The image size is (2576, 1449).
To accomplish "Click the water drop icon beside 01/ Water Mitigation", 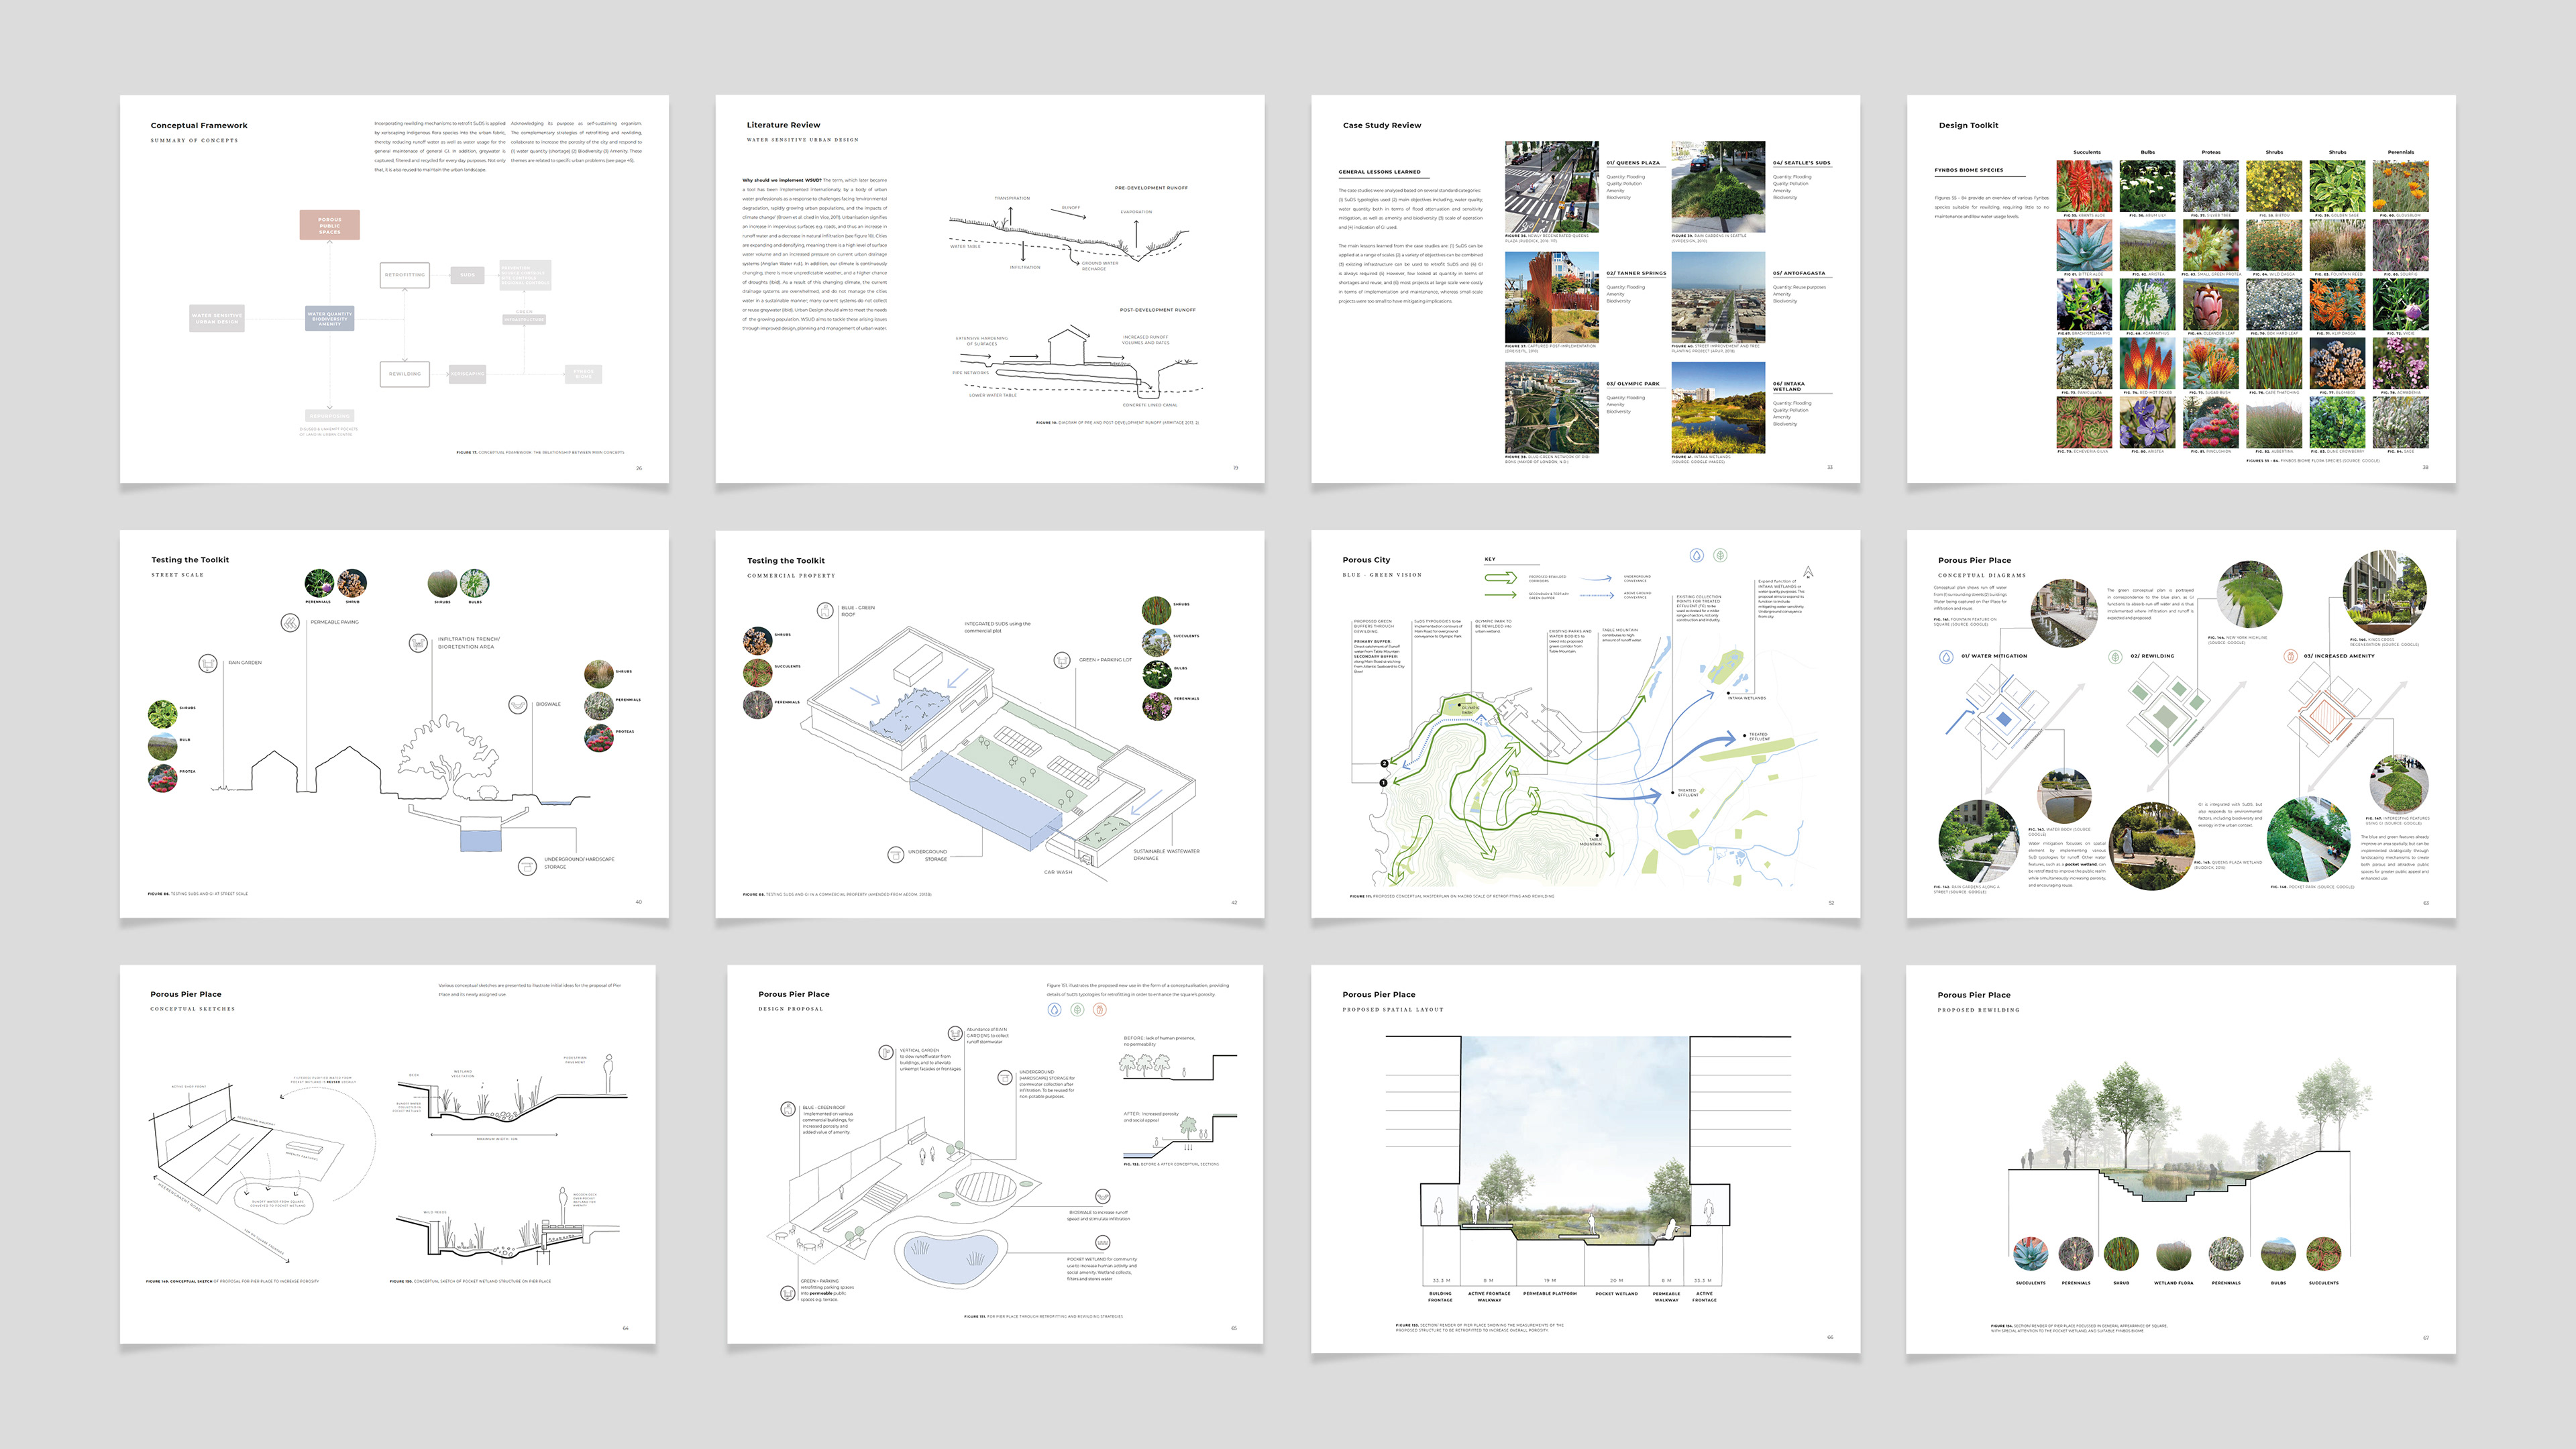I will tap(1946, 657).
